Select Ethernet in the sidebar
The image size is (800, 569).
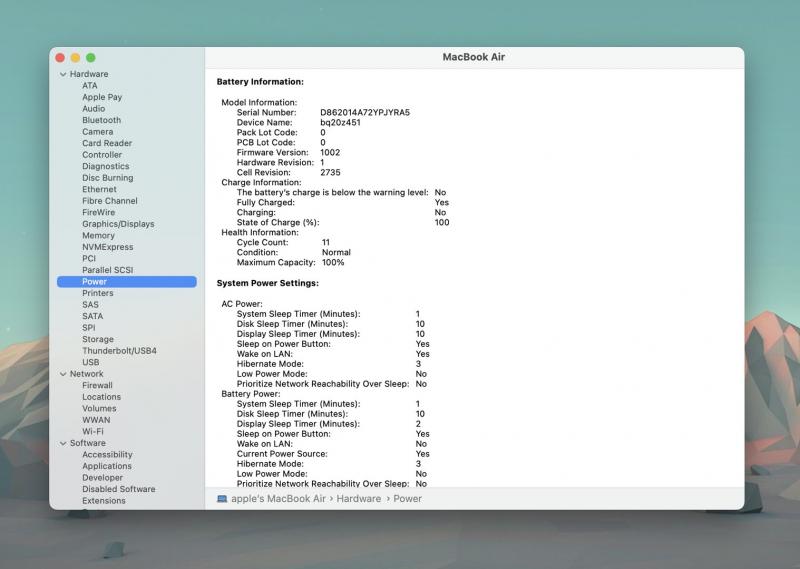99,189
